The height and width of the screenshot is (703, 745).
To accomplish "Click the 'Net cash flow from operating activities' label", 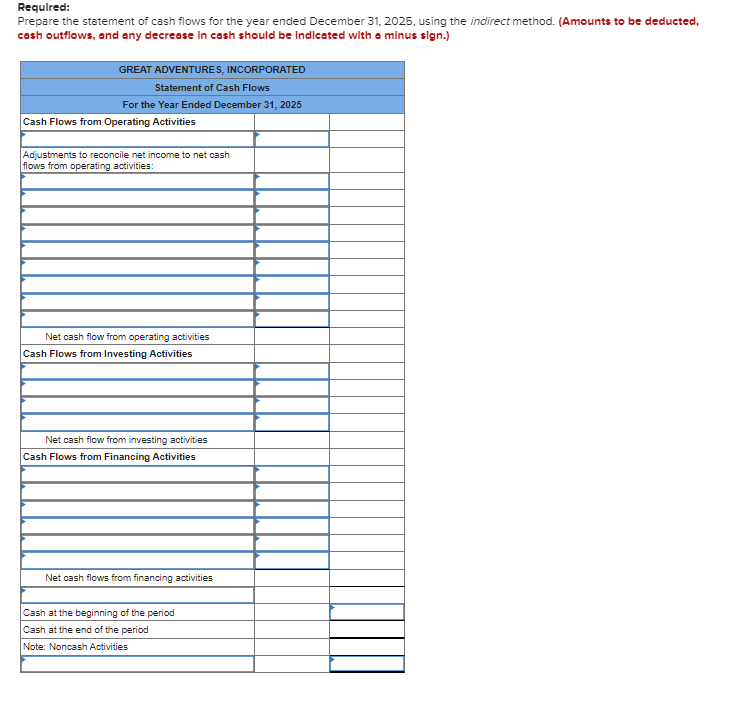I will click(127, 337).
